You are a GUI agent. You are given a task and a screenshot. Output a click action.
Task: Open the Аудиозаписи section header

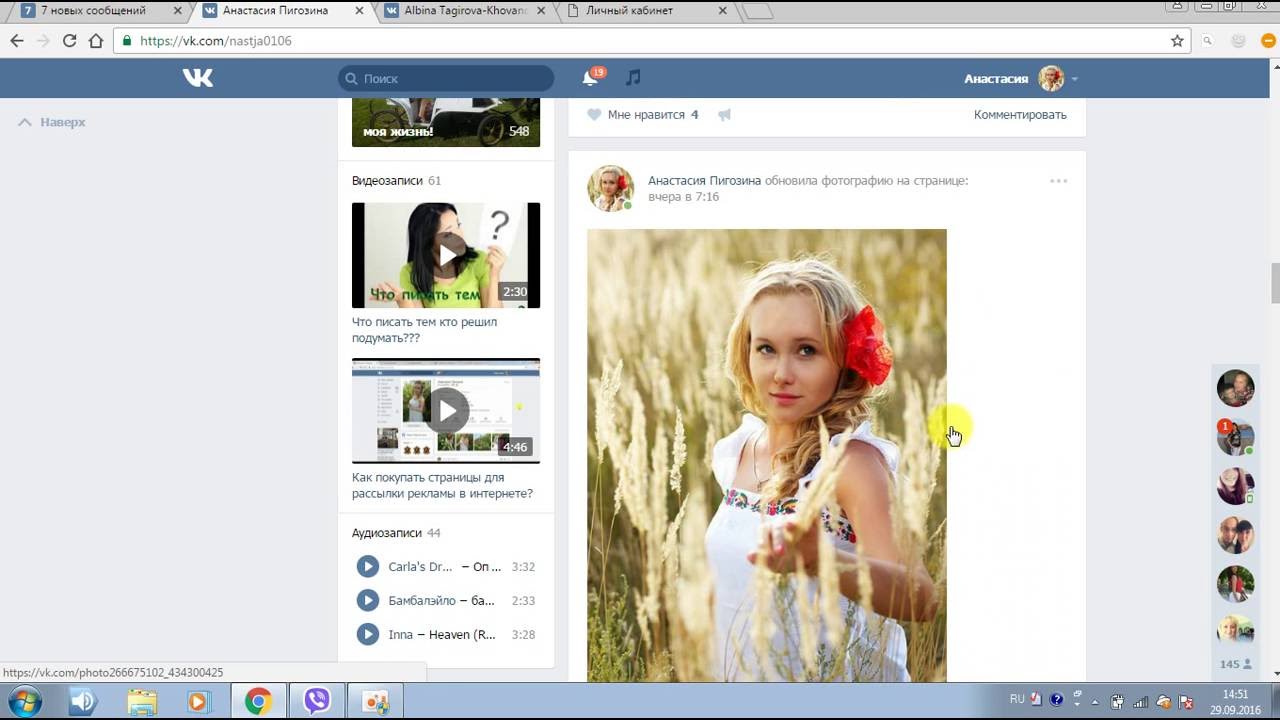(x=396, y=533)
